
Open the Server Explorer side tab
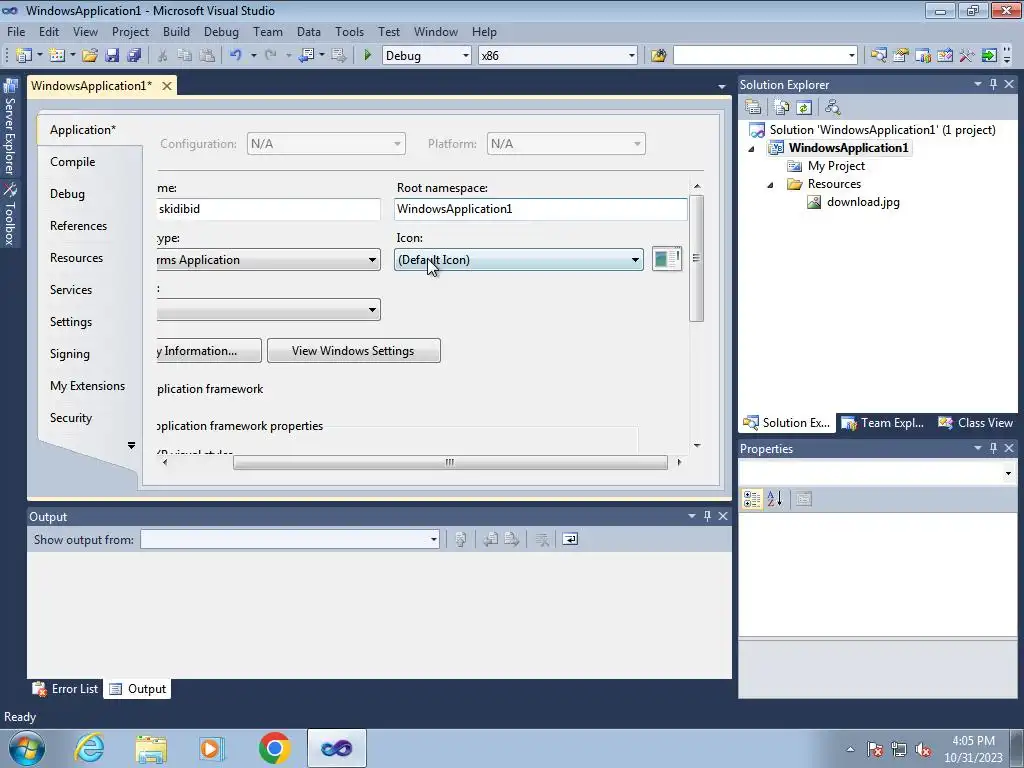pos(10,129)
